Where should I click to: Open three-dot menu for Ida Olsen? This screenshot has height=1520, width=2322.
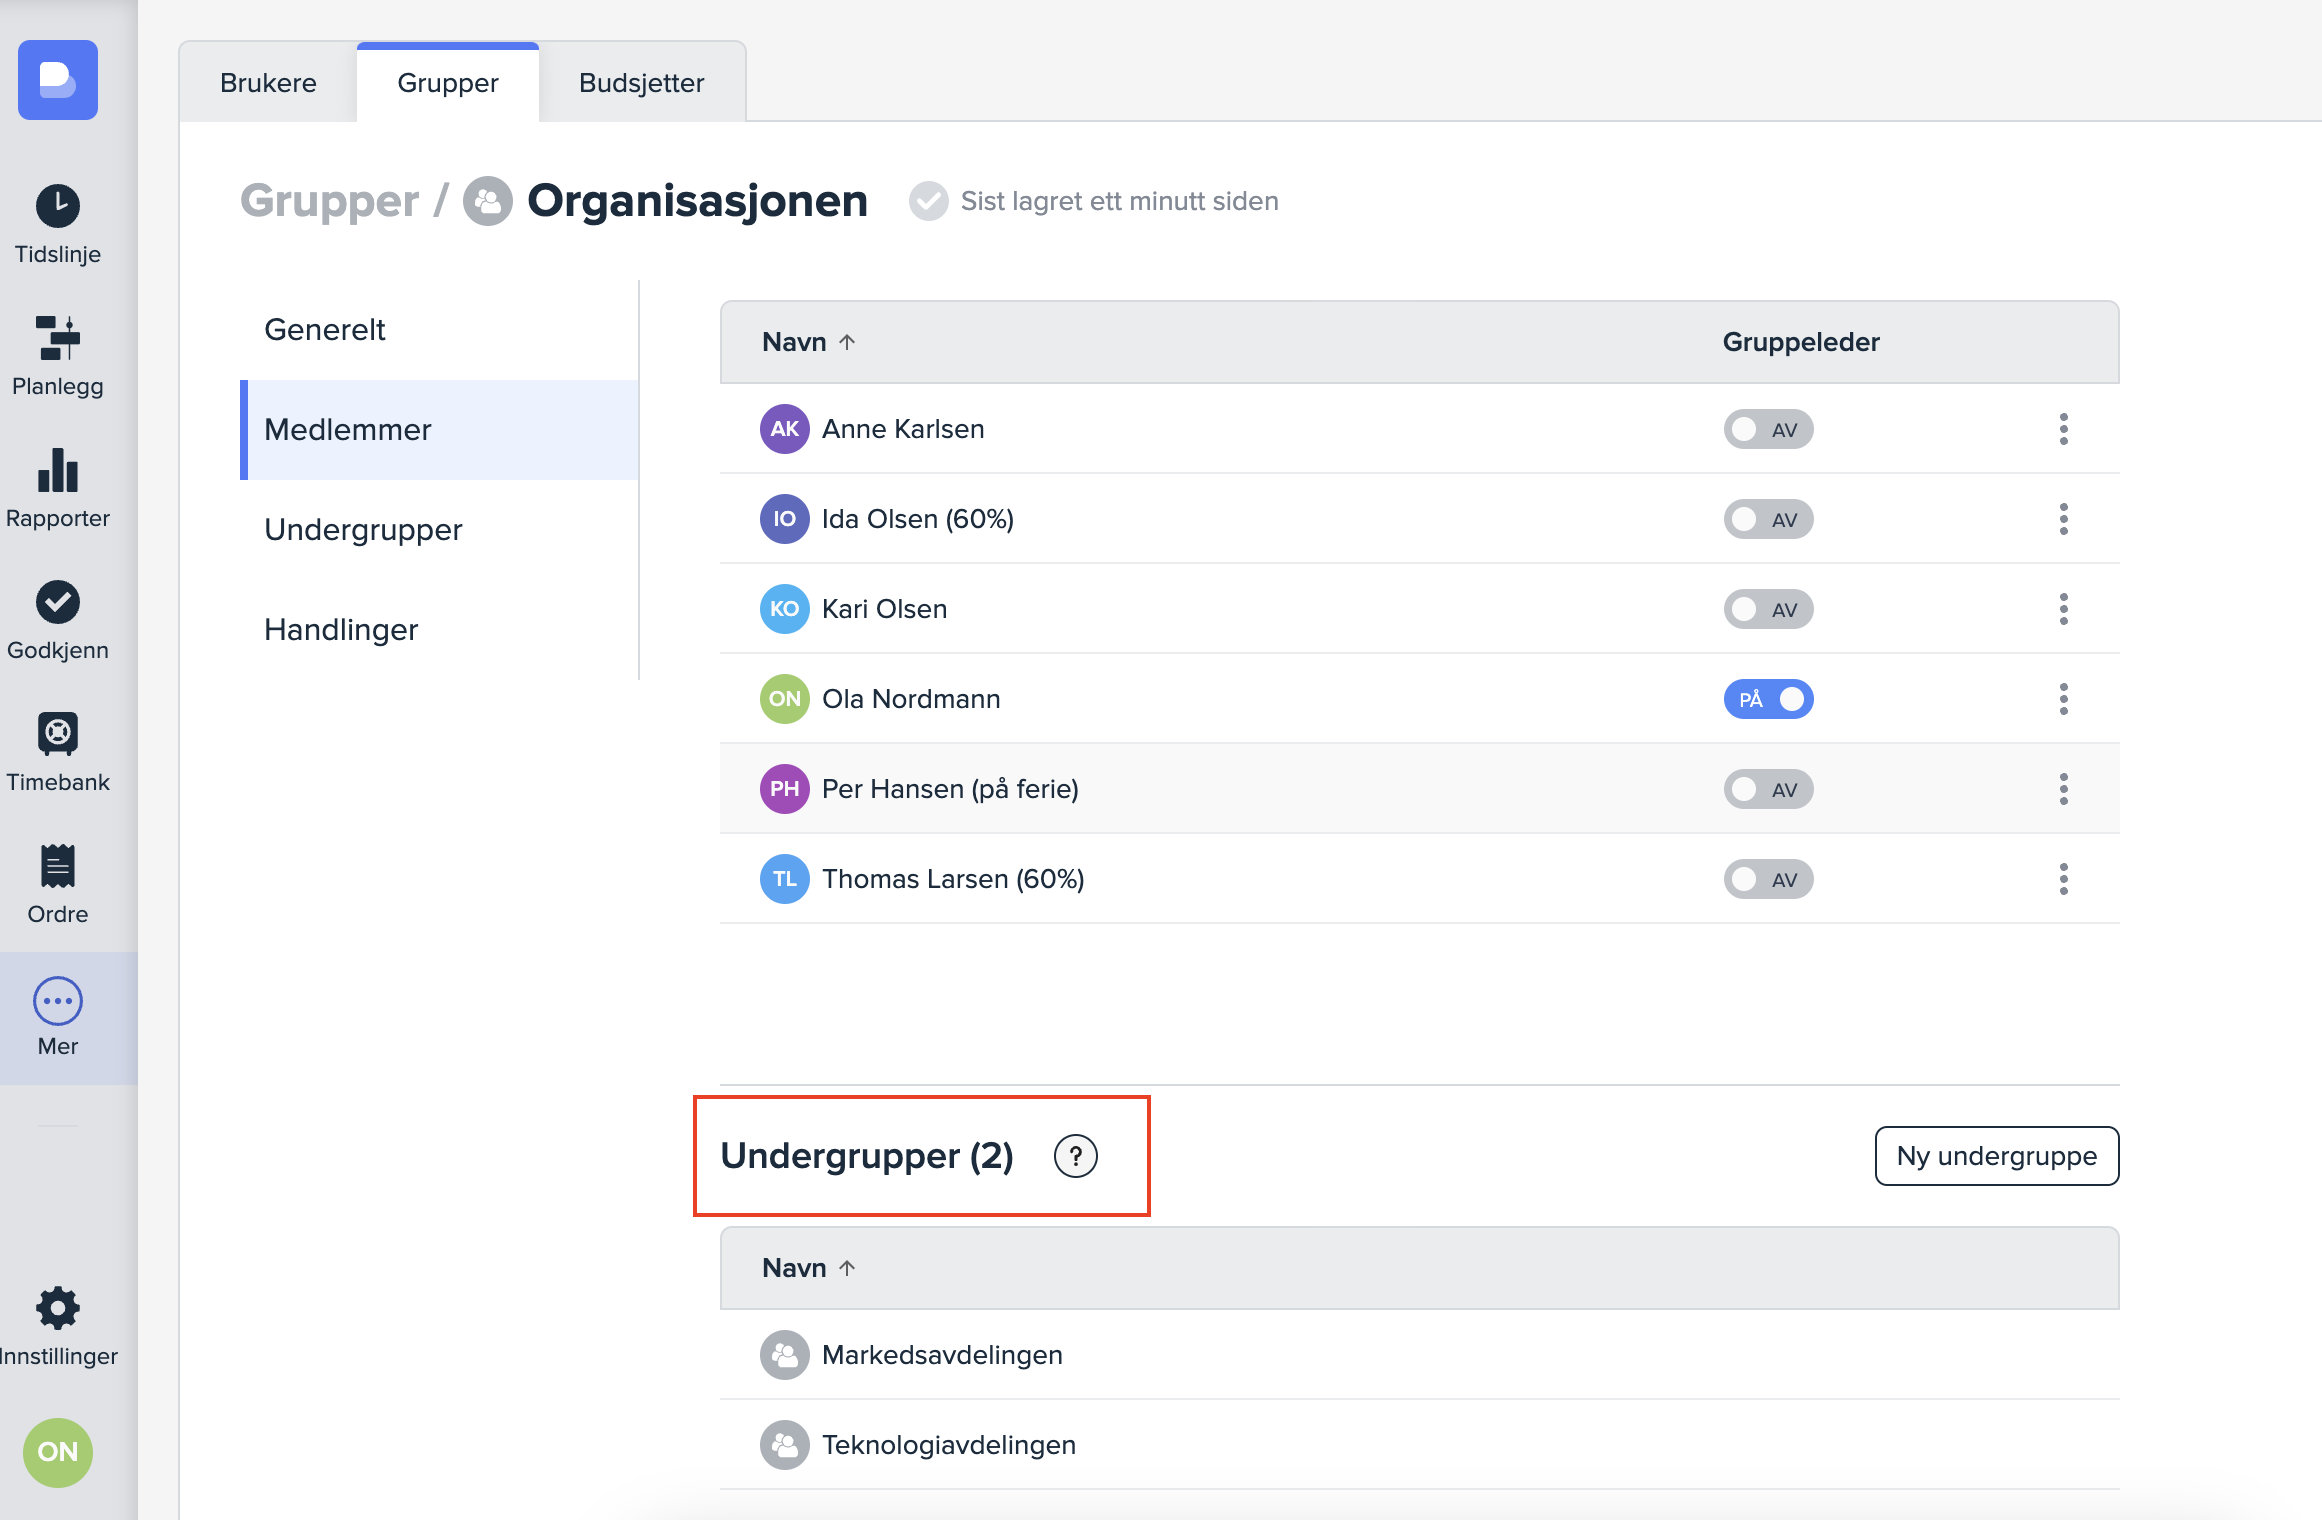(2063, 520)
